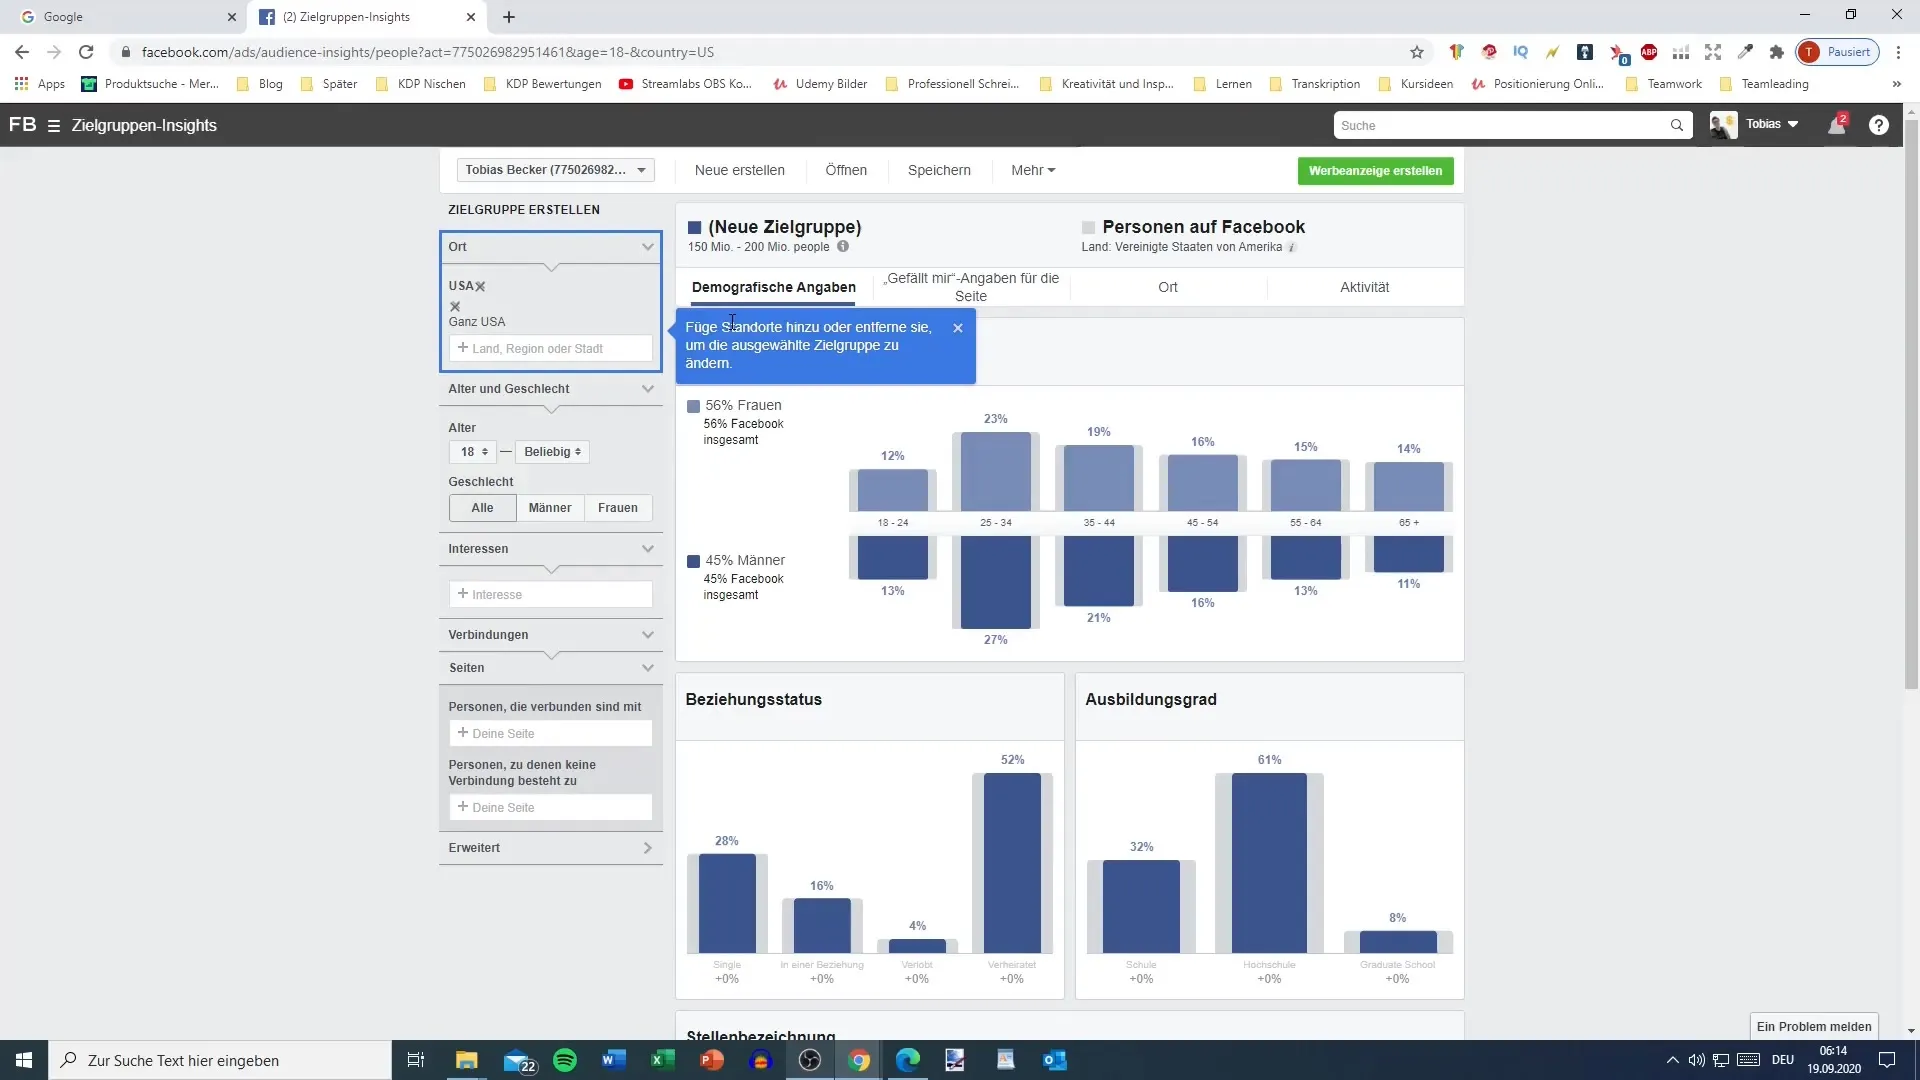Open Word from the taskbar
1920x1080 pixels.
coord(614,1060)
